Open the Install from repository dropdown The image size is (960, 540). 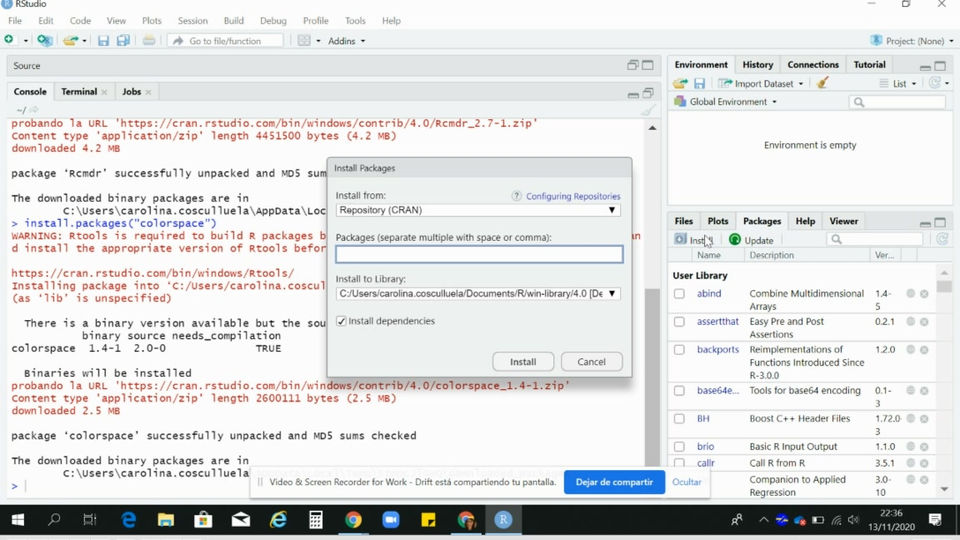click(478, 210)
